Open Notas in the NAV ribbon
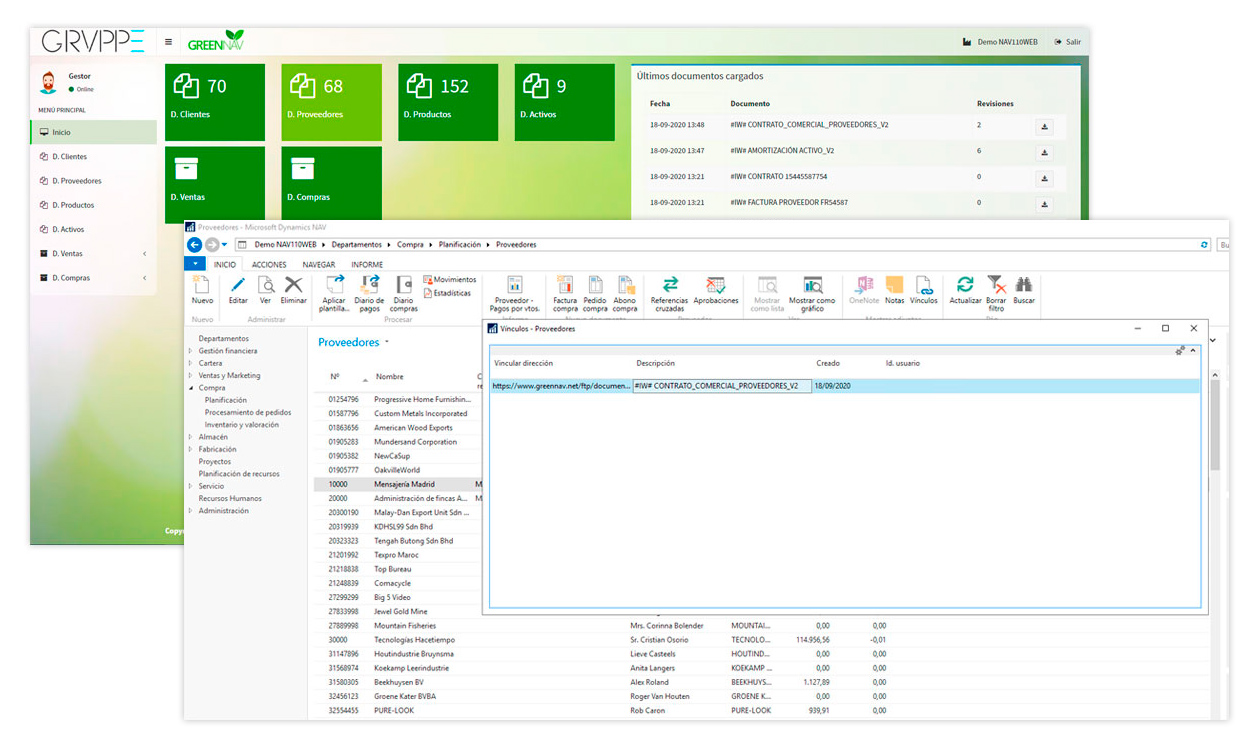The image size is (1255, 746). [894, 291]
